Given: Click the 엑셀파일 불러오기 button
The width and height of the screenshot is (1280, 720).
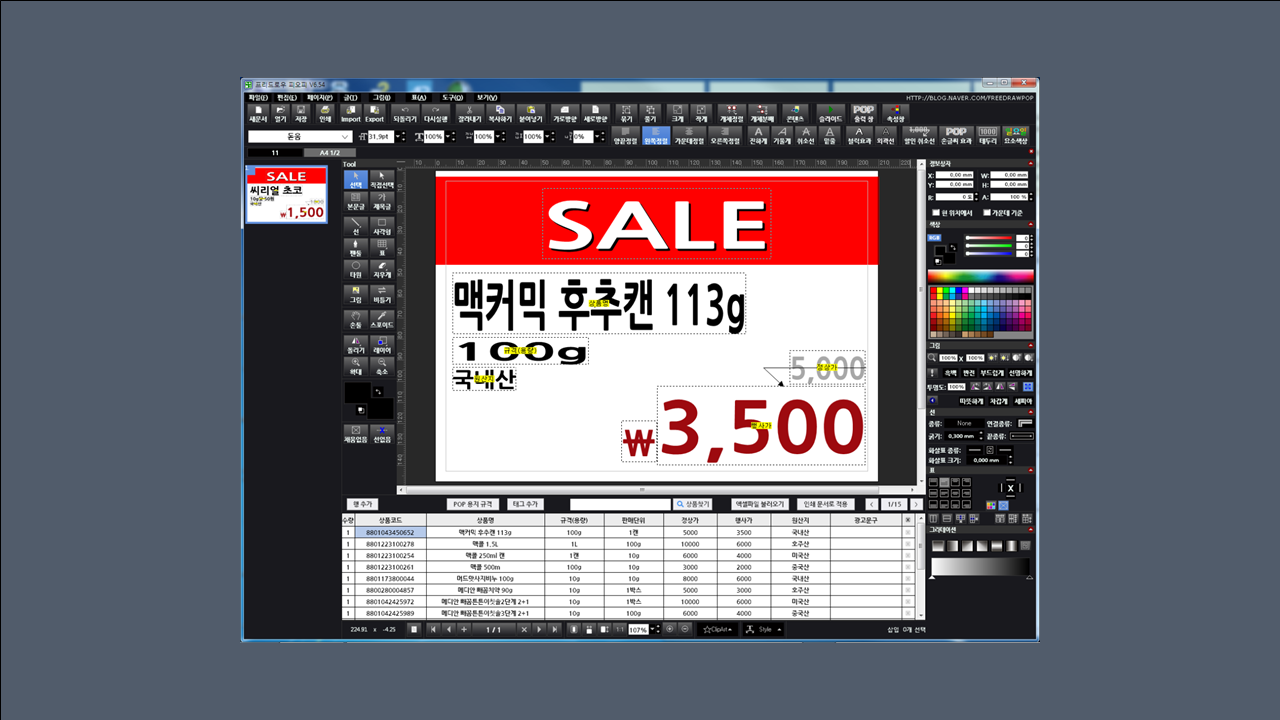Looking at the screenshot, I should point(760,504).
